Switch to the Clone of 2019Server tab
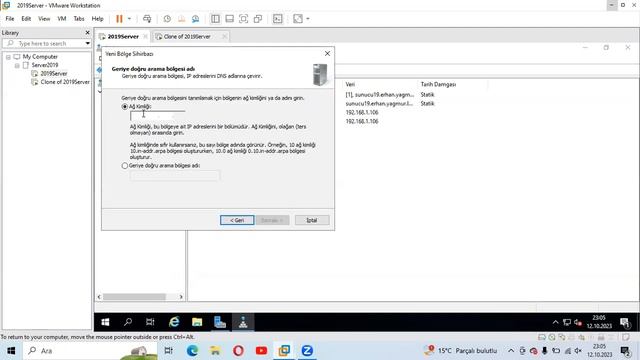The image size is (640, 360). coord(187,36)
